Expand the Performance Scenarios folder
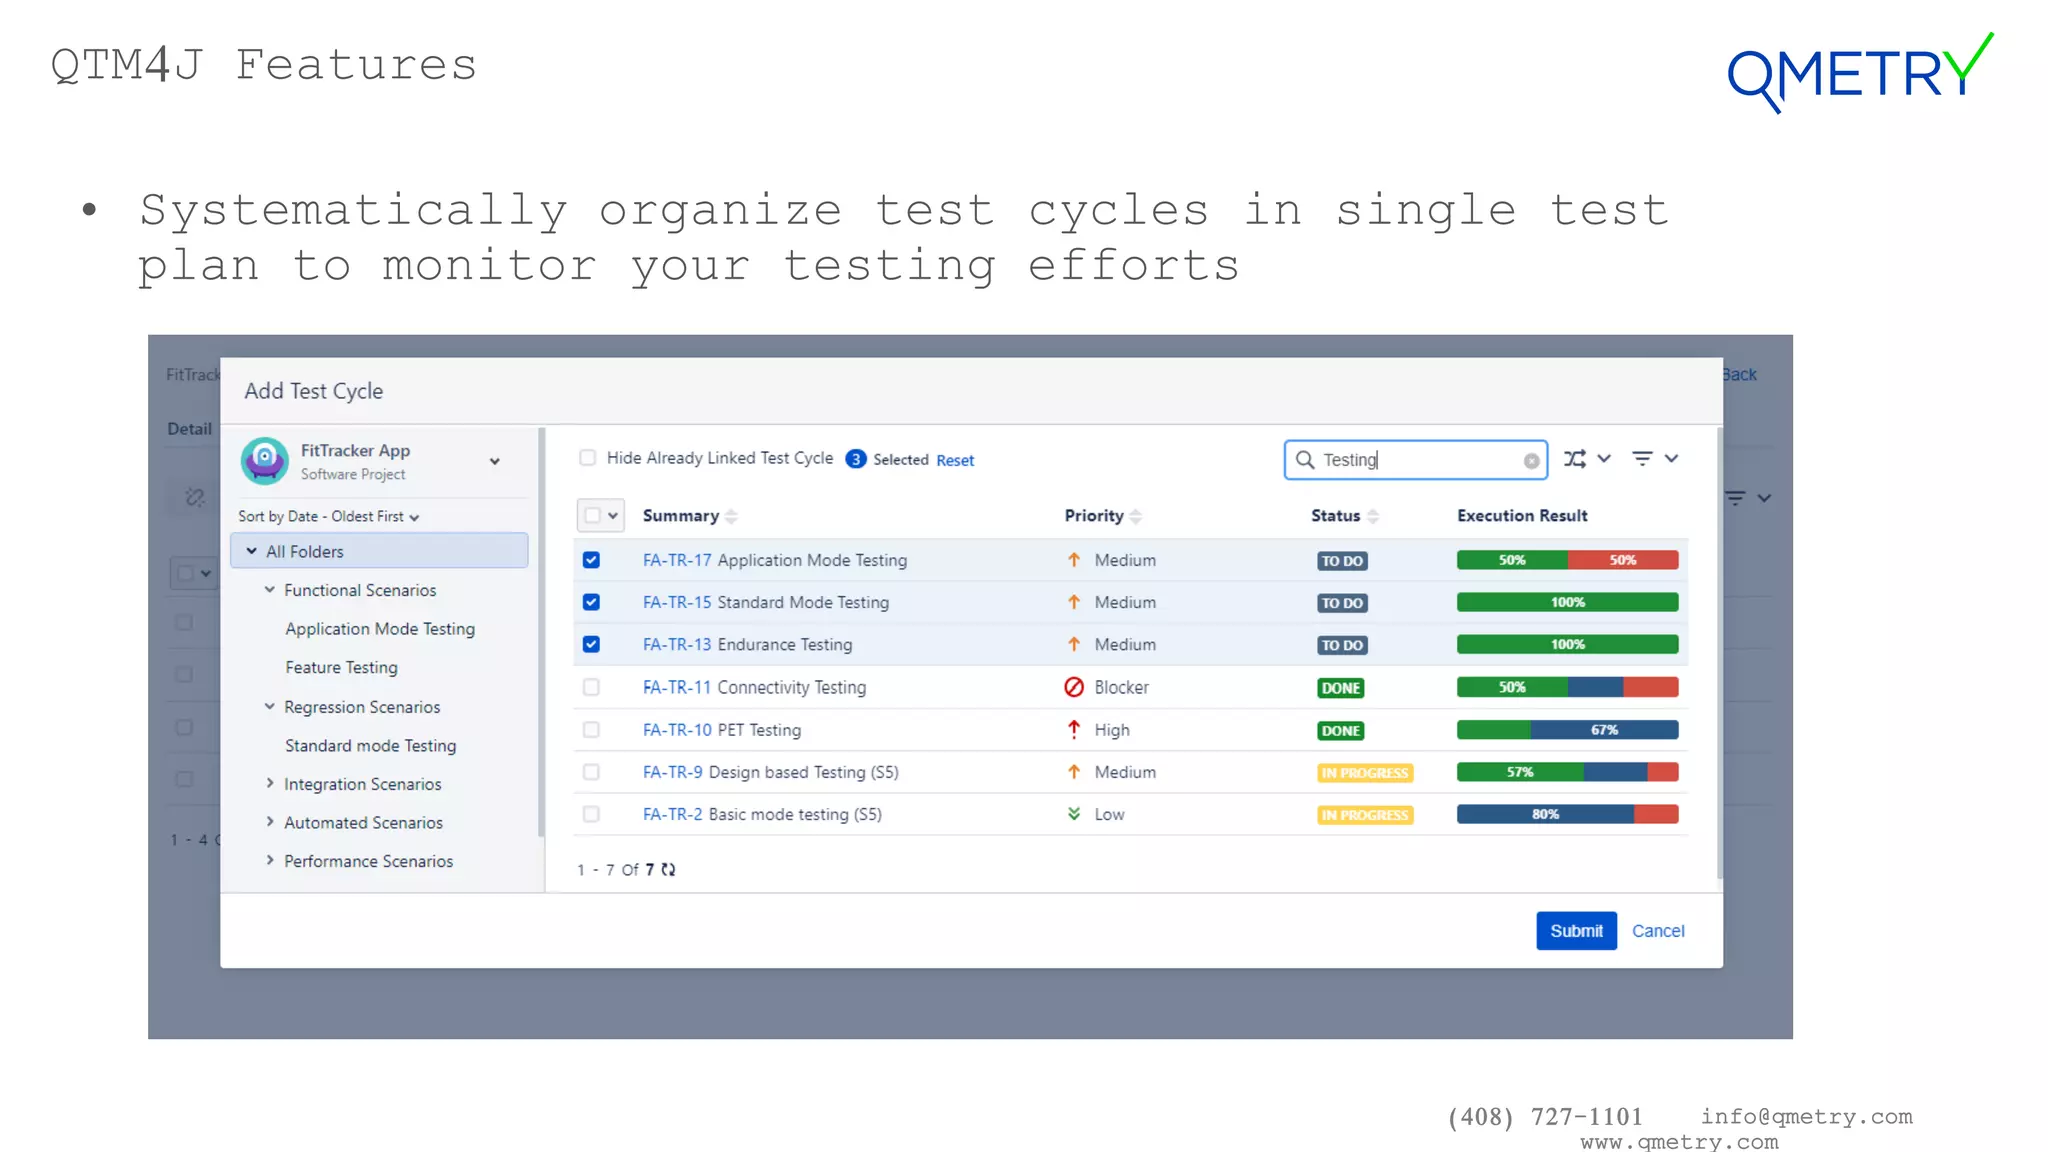 [x=269, y=860]
